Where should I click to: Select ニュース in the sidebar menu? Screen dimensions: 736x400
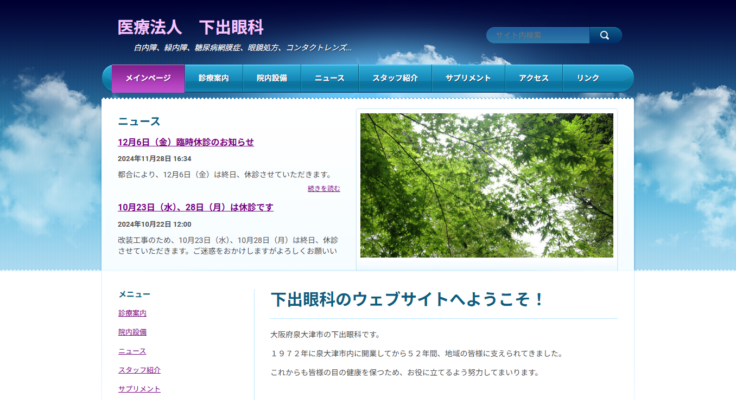(x=132, y=351)
